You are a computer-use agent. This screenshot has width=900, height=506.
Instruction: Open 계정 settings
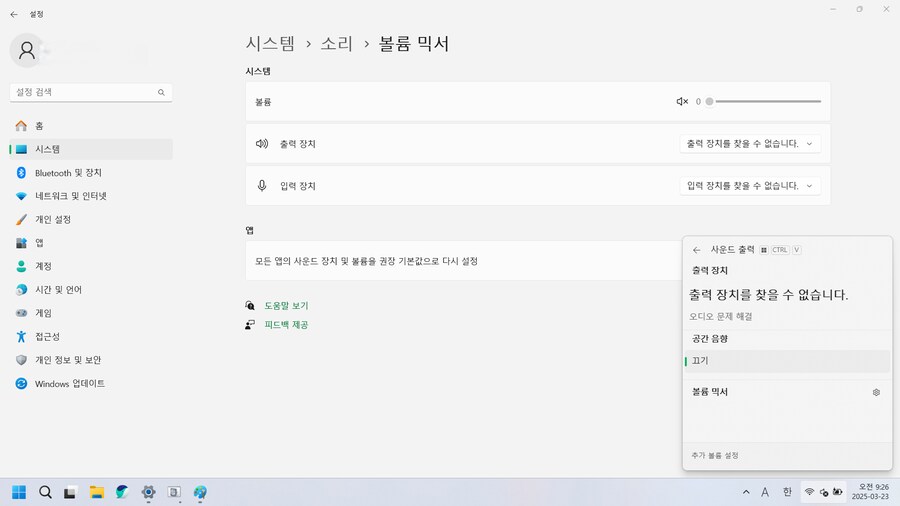point(91,266)
